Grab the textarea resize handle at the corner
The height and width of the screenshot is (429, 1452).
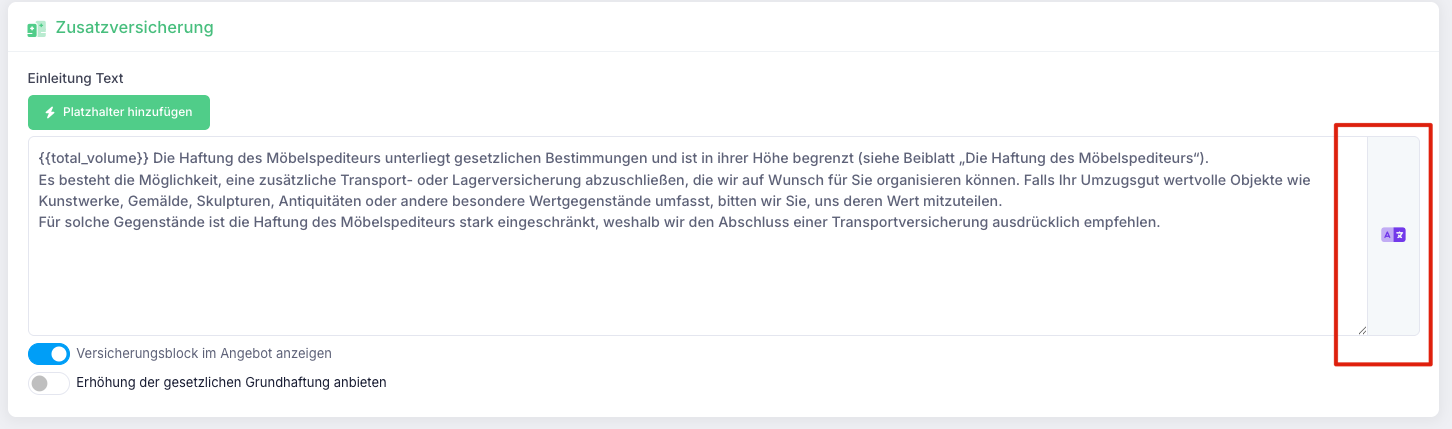pyautogui.click(x=1361, y=330)
